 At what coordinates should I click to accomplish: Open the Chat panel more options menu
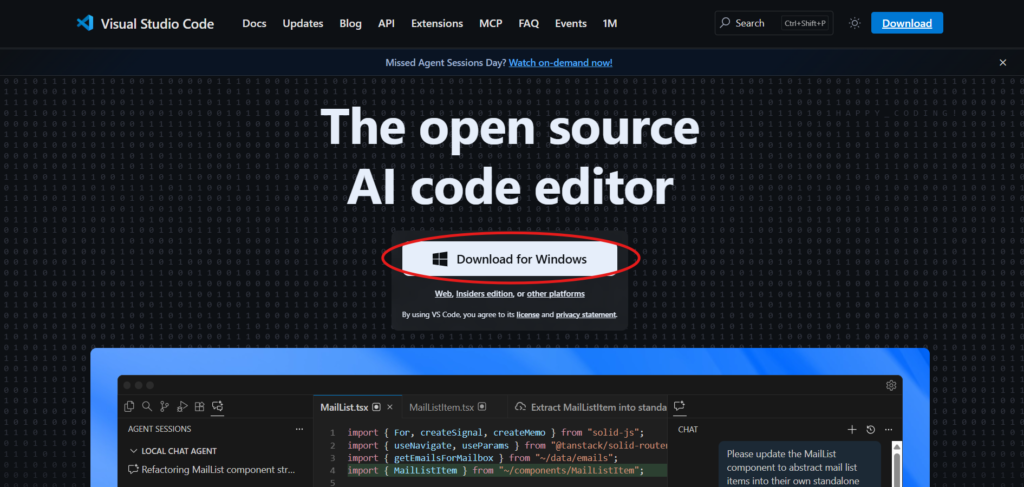[x=888, y=429]
